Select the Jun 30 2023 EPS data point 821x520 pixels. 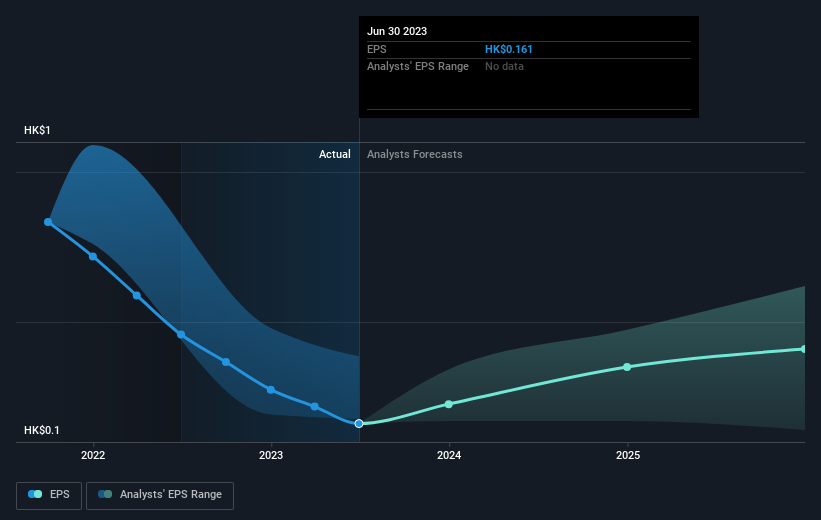tap(359, 423)
